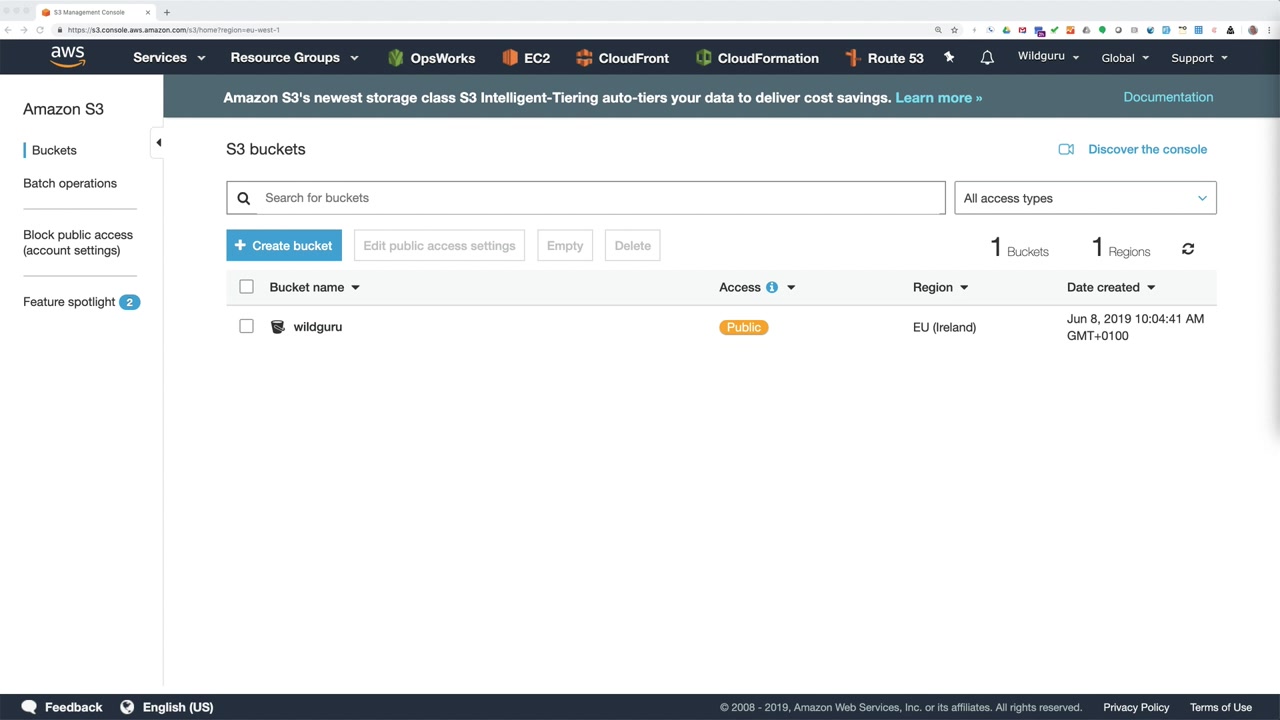Click the Jun 8, 2019 creation date
The image size is (1280, 720).
point(1135,327)
